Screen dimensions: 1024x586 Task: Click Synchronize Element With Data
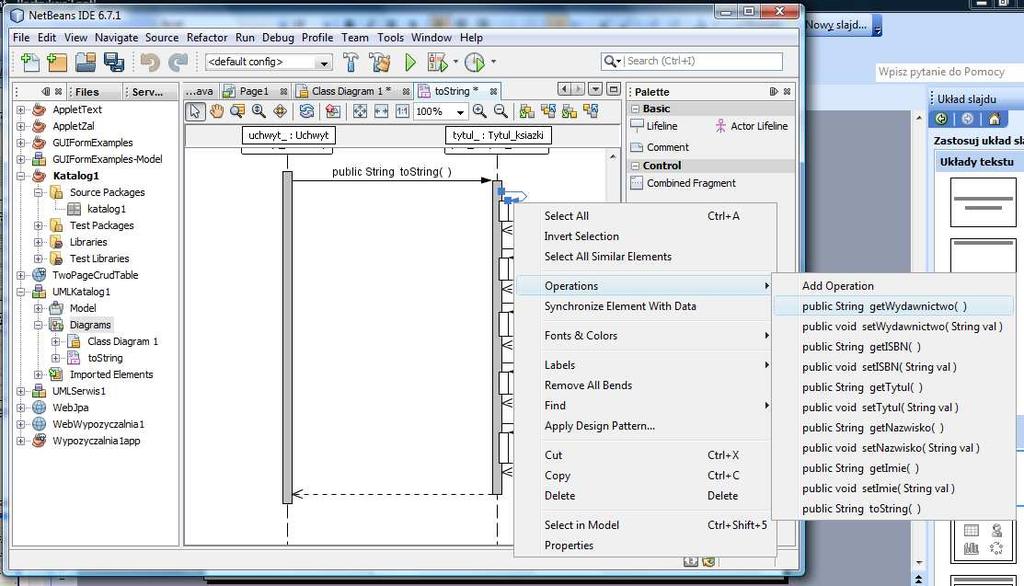620,306
